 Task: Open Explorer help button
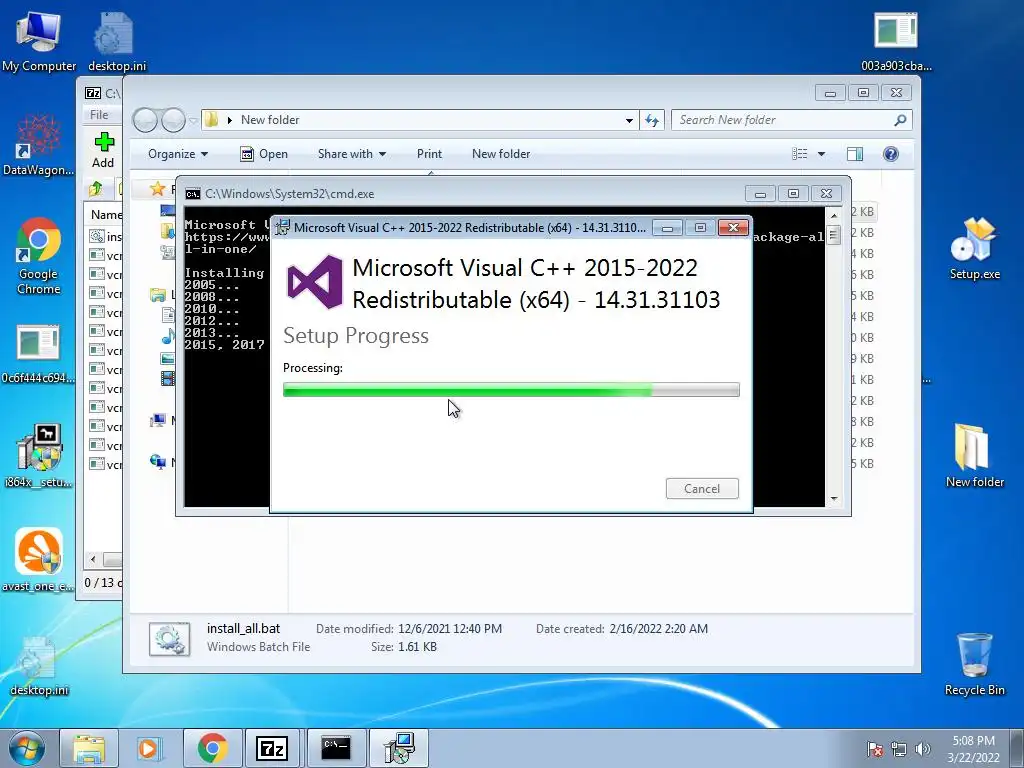tap(891, 154)
